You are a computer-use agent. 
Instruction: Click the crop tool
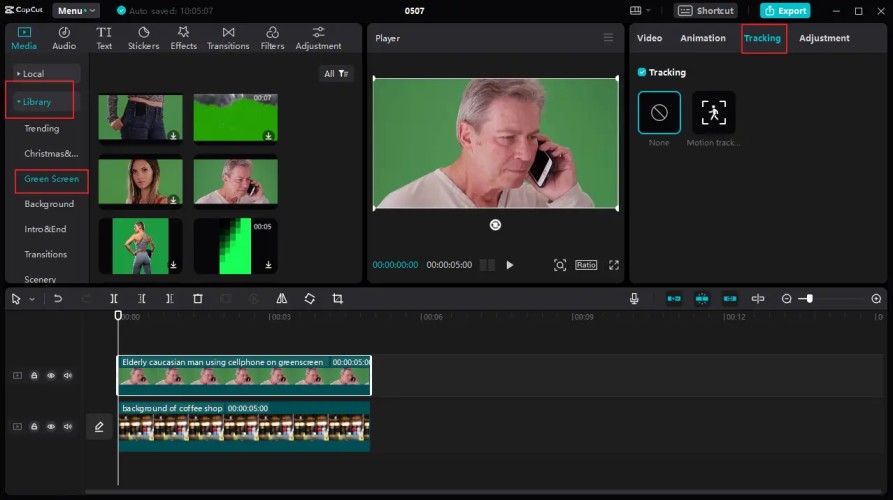[x=338, y=298]
